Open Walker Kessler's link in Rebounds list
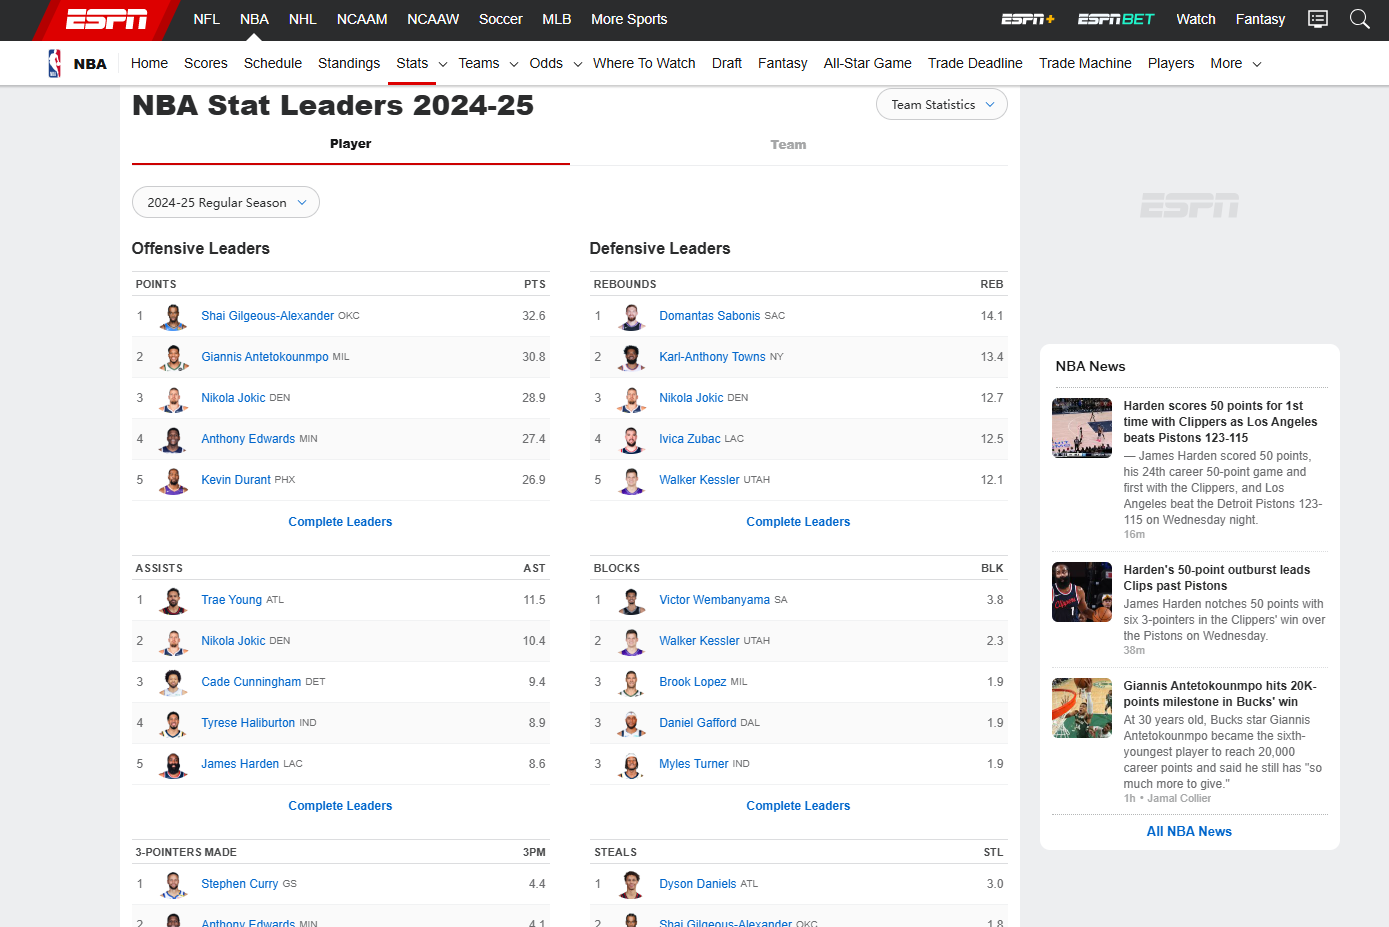The height and width of the screenshot is (927, 1389). [699, 480]
